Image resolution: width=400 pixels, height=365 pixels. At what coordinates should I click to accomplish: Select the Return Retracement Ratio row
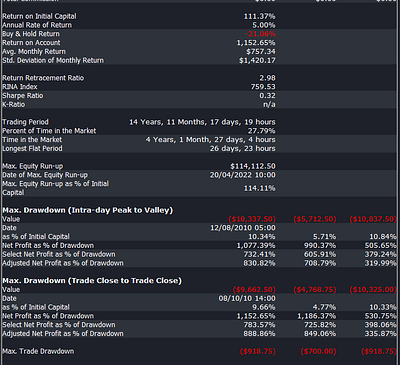pos(200,78)
